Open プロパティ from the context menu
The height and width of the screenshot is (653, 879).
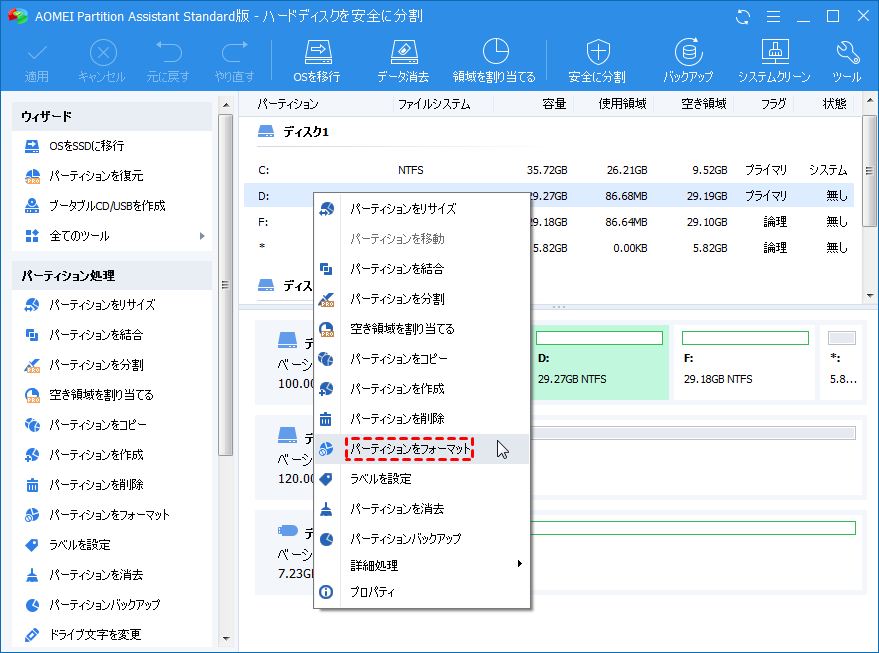(x=422, y=592)
